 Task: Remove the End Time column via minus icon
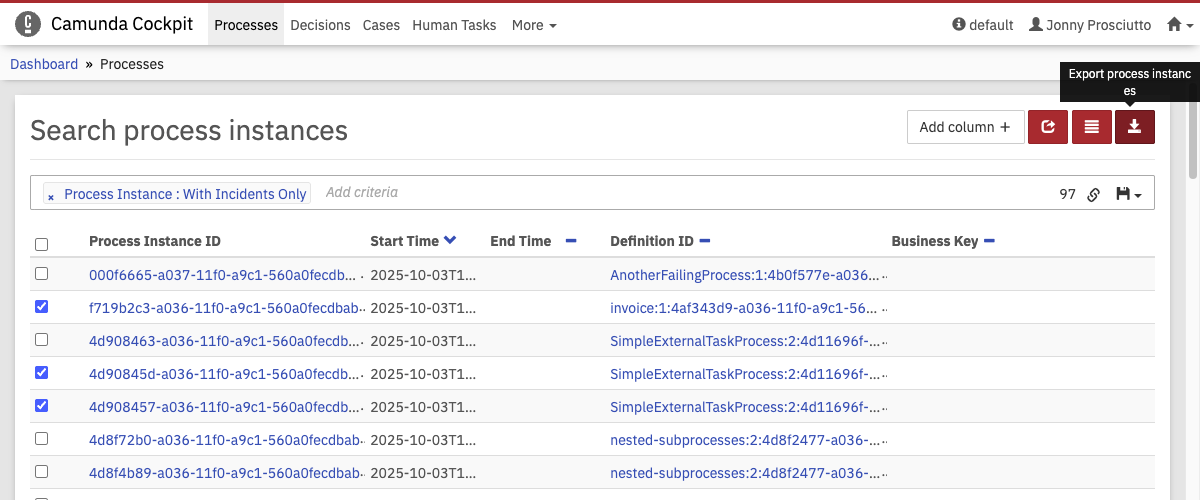(571, 241)
